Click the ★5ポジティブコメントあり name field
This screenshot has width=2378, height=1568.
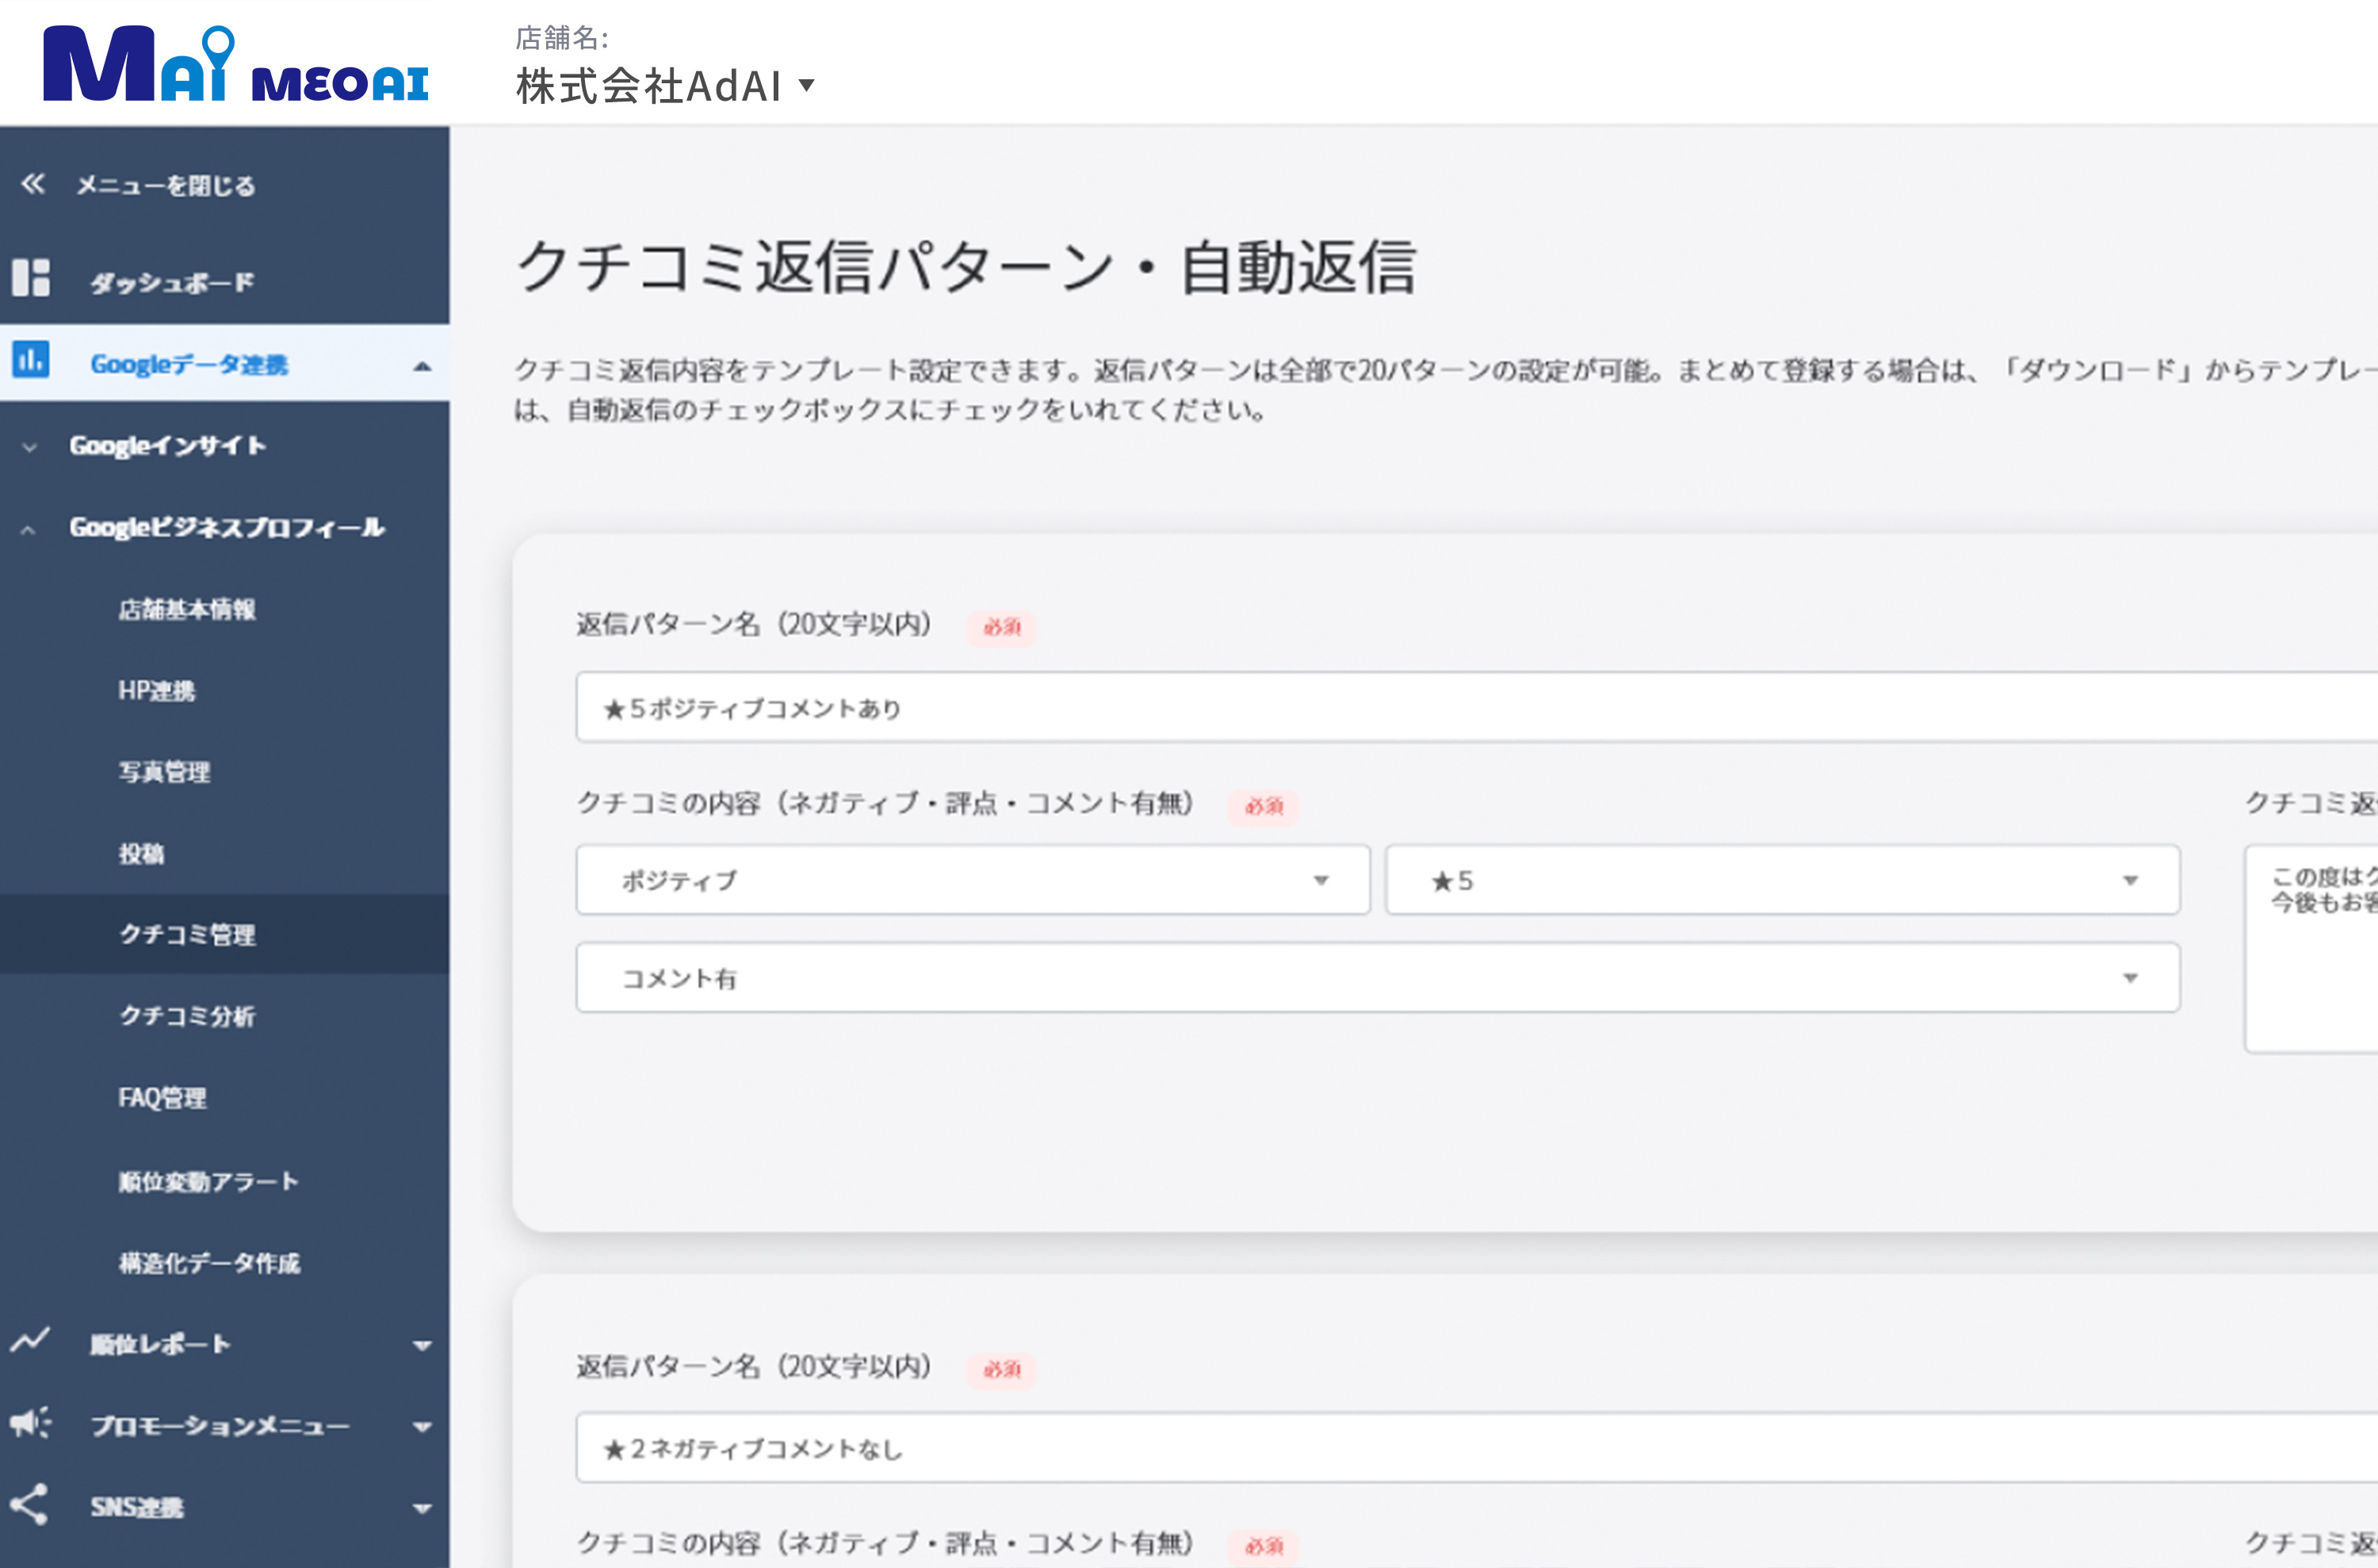point(1477,707)
